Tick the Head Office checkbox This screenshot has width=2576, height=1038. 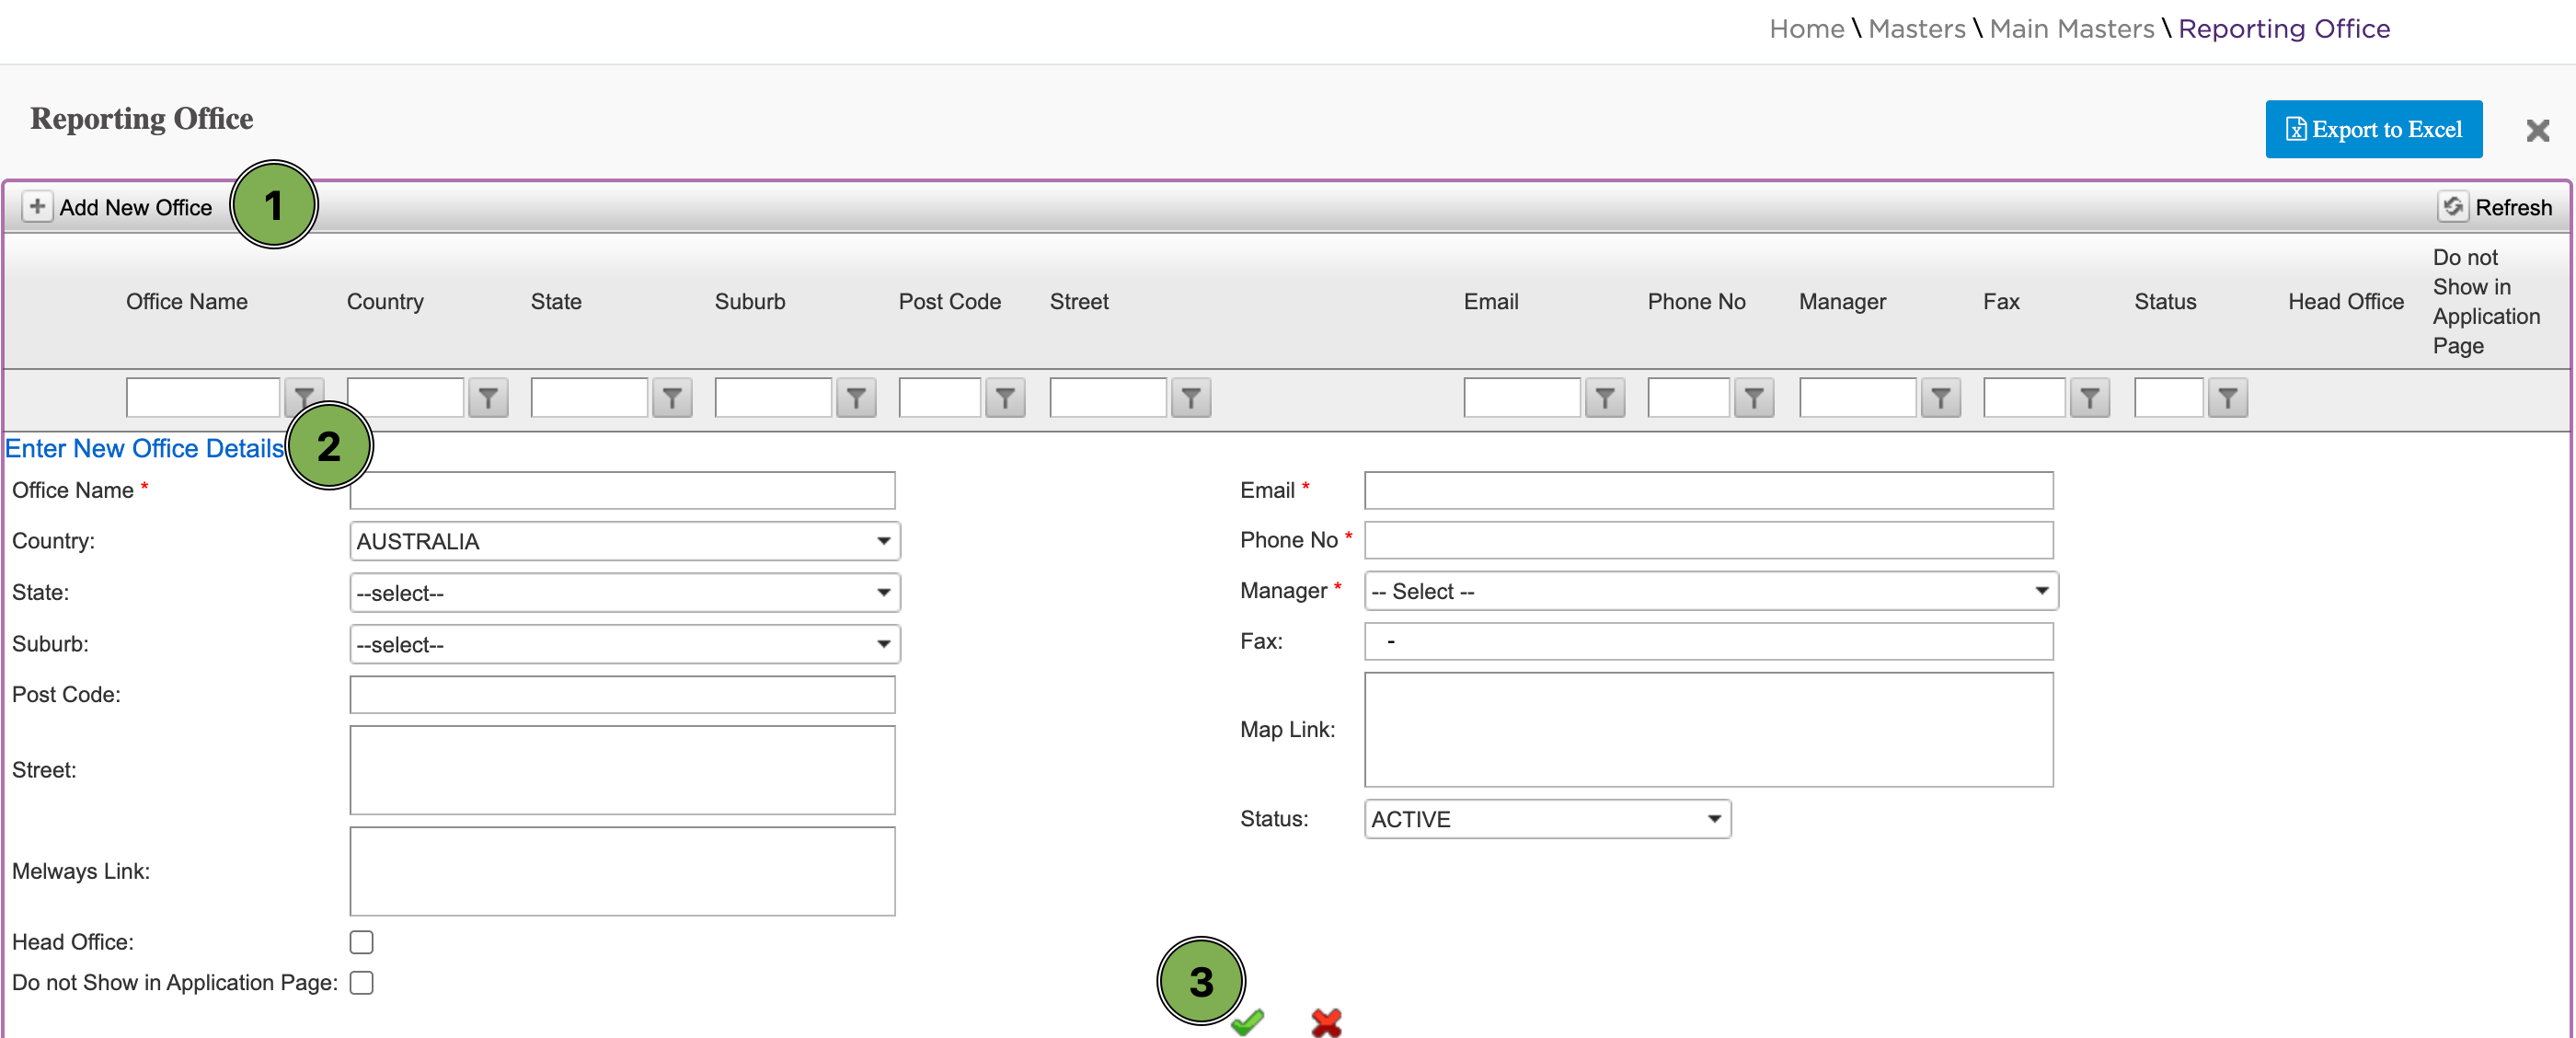pyautogui.click(x=361, y=942)
